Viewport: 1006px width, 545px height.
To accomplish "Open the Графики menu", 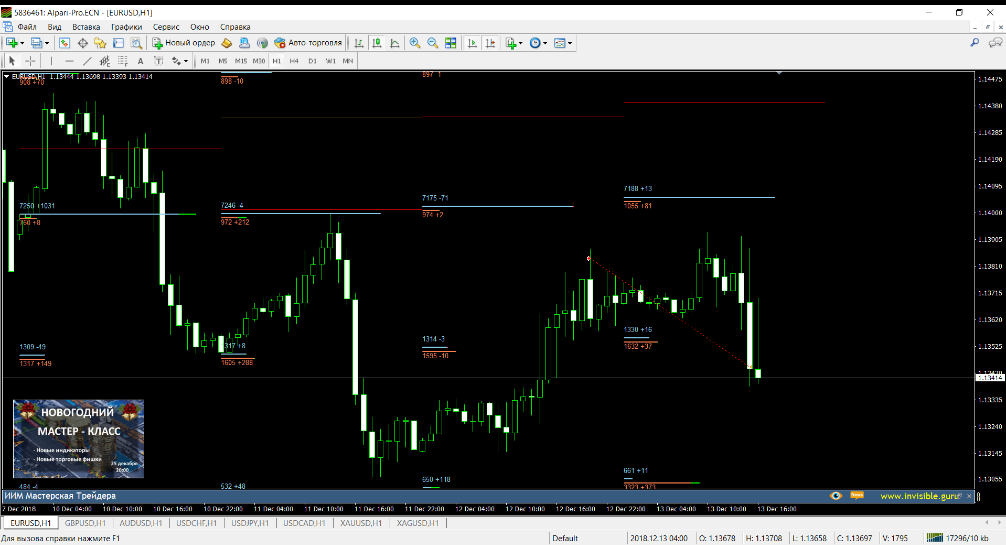I will 126,27.
